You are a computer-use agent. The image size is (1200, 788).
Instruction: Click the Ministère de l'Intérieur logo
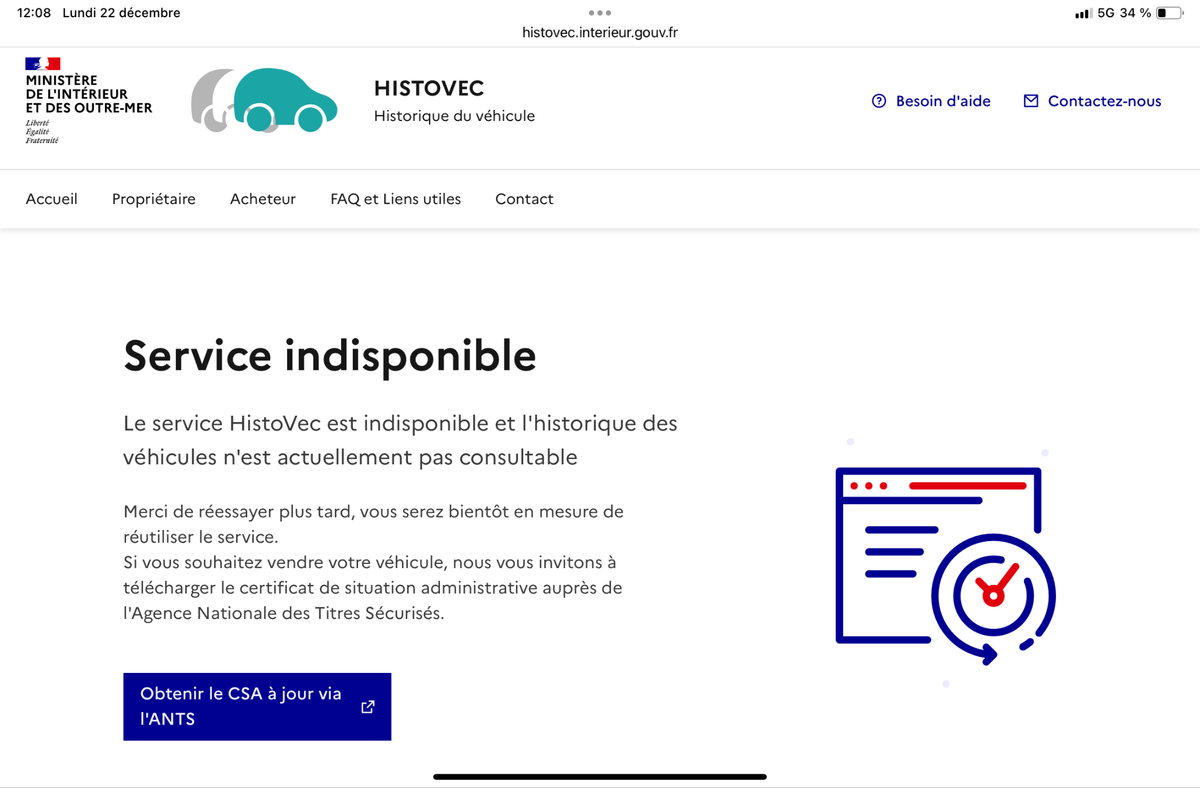pyautogui.click(x=88, y=101)
